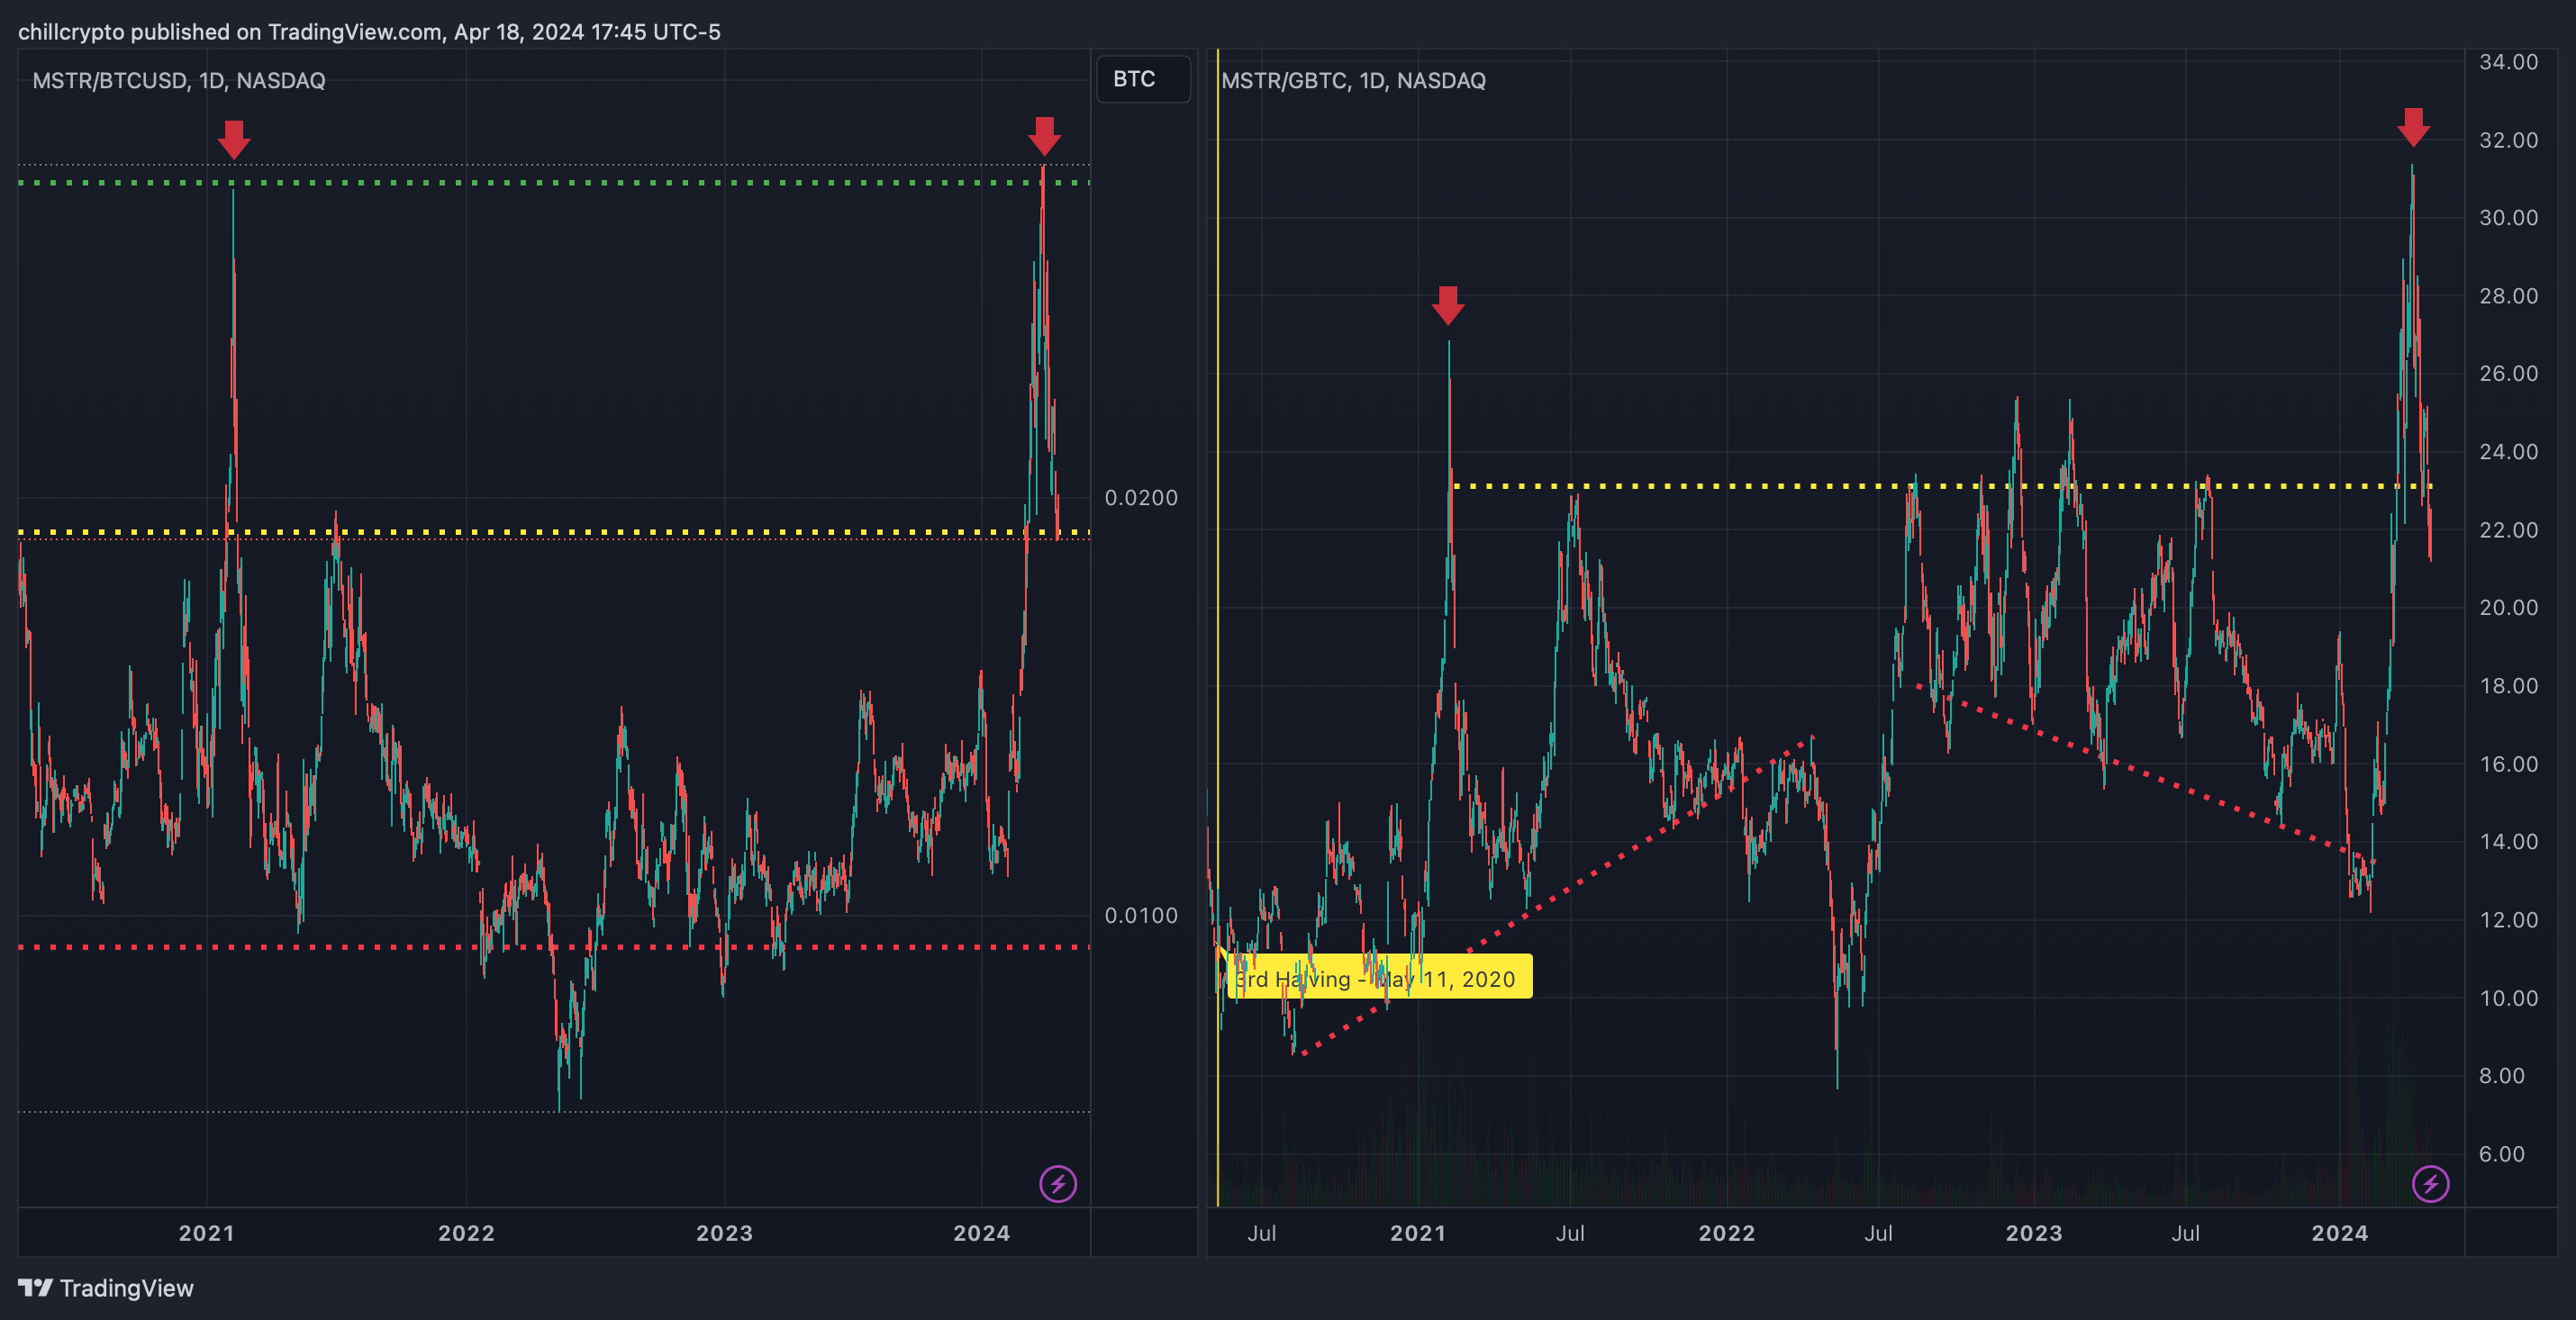Click the 12.00 price axis label
The width and height of the screenshot is (2576, 1320).
(2508, 920)
